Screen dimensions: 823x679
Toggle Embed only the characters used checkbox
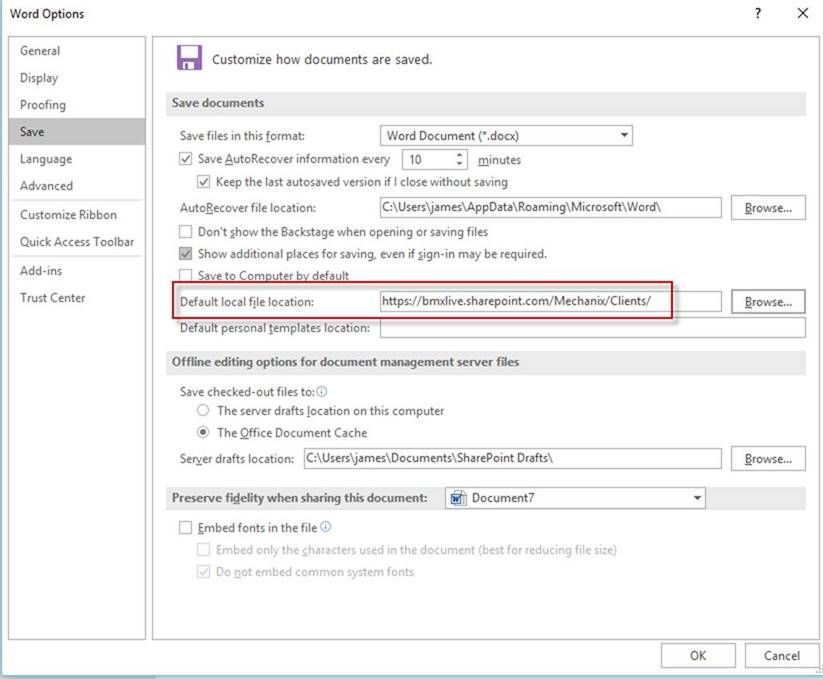[x=203, y=549]
